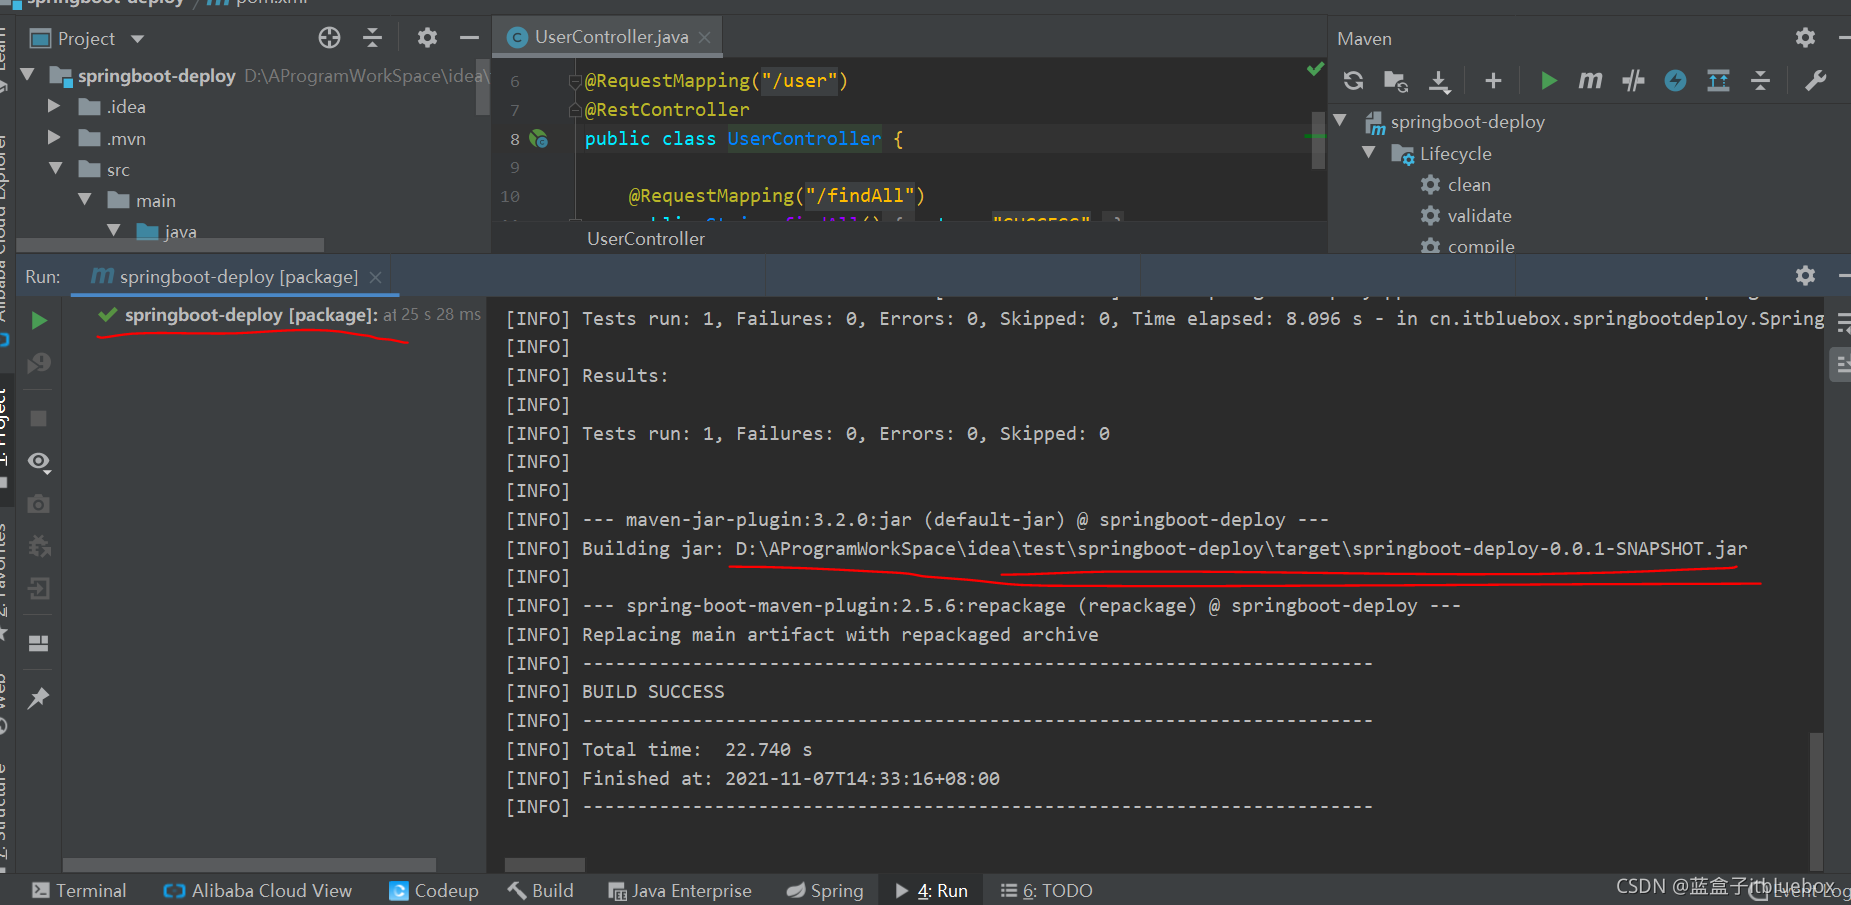Image resolution: width=1851 pixels, height=905 pixels.
Task: Open the Codeup tool window
Action: coord(434,890)
